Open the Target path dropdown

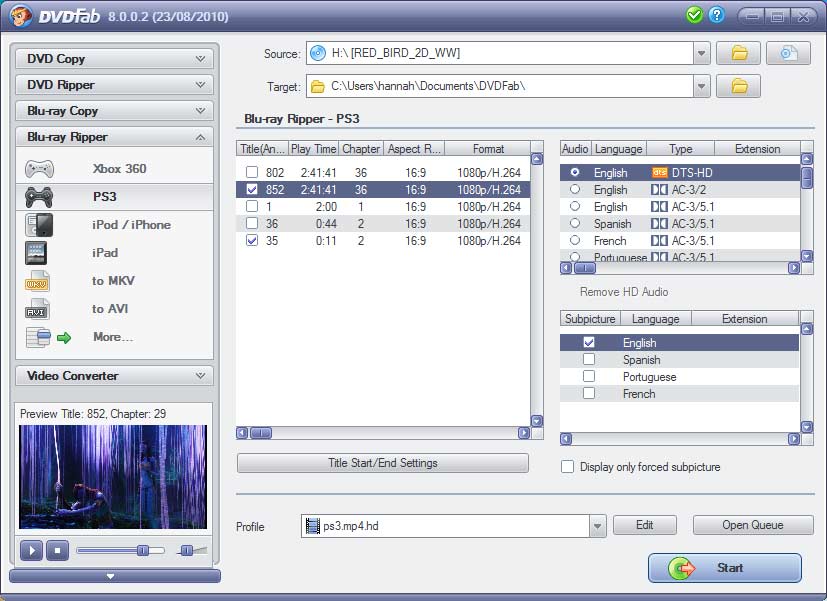pyautogui.click(x=701, y=86)
